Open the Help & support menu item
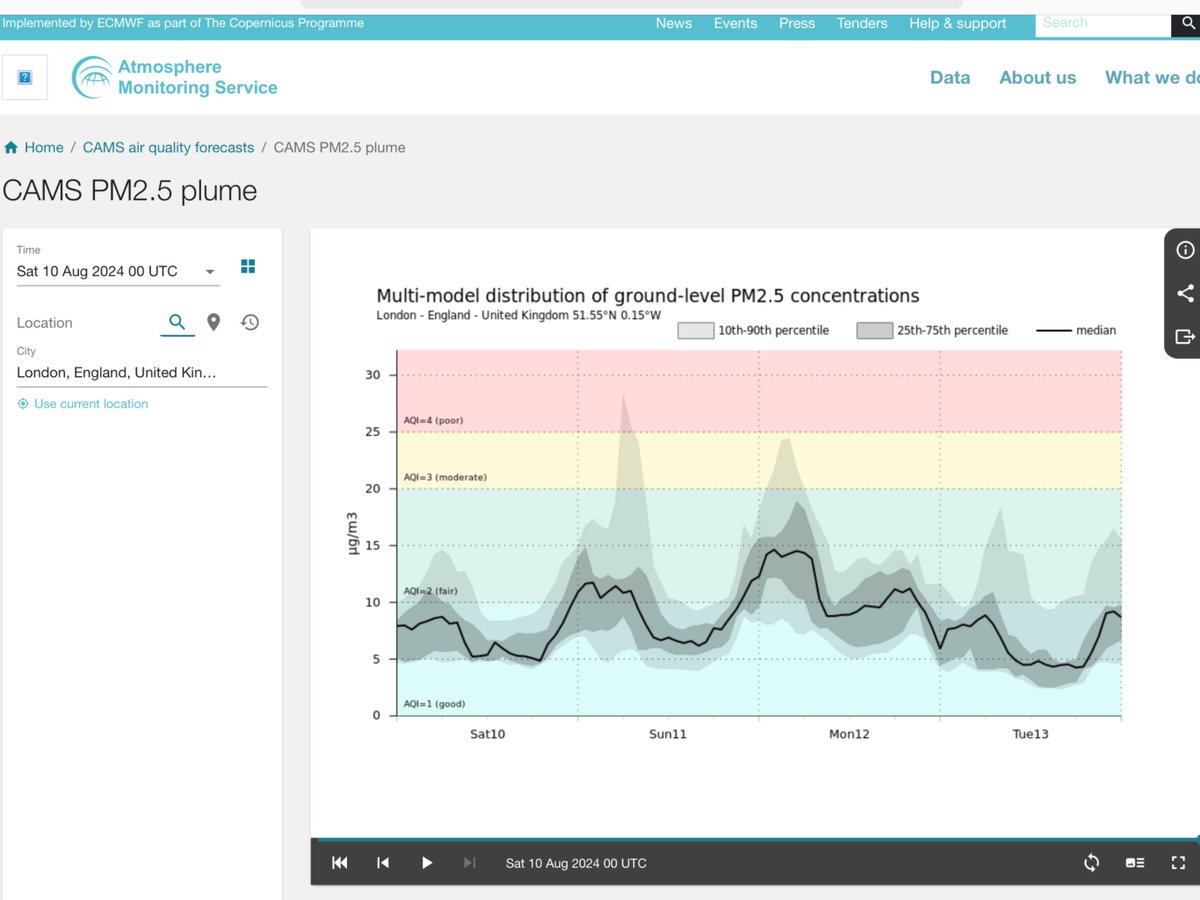Viewport: 1200px width, 900px height. tap(958, 23)
